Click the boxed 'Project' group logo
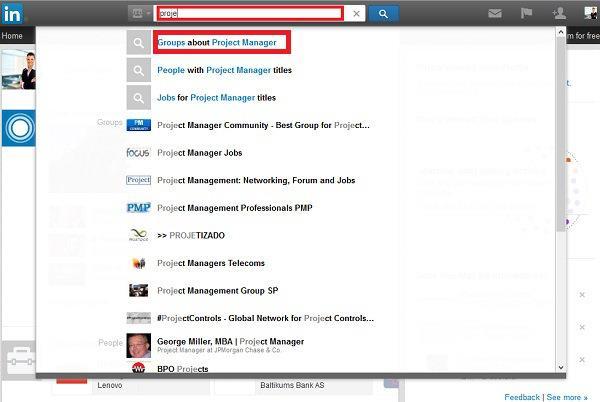600x402 pixels. [139, 180]
